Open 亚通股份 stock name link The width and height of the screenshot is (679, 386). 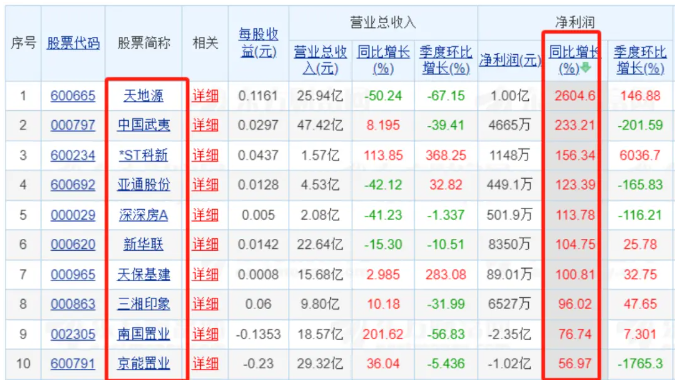pyautogui.click(x=143, y=185)
